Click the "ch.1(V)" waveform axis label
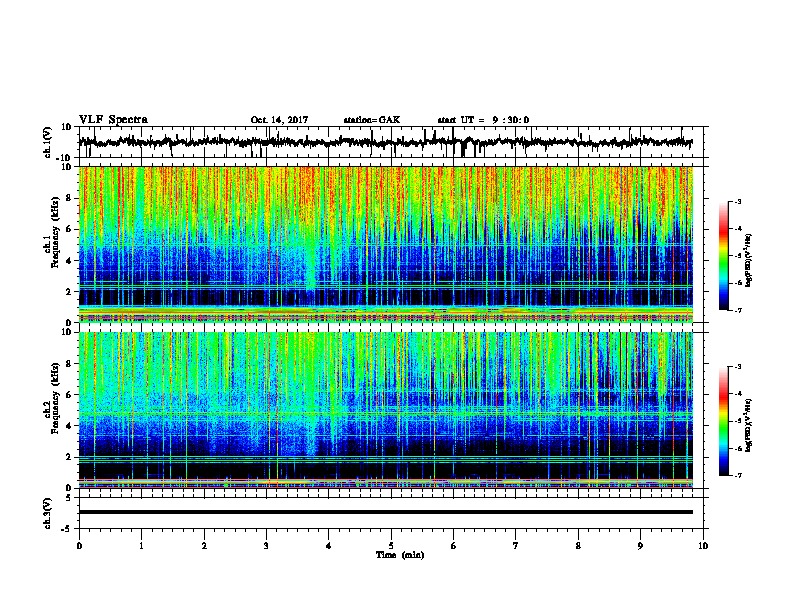Screen dimensions: 792x612 click(x=48, y=142)
